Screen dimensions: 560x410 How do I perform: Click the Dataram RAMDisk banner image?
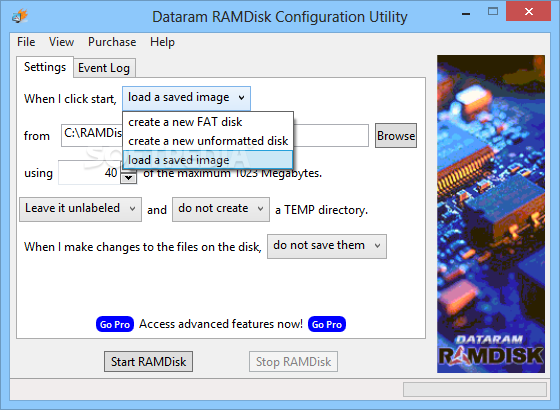tap(491, 214)
